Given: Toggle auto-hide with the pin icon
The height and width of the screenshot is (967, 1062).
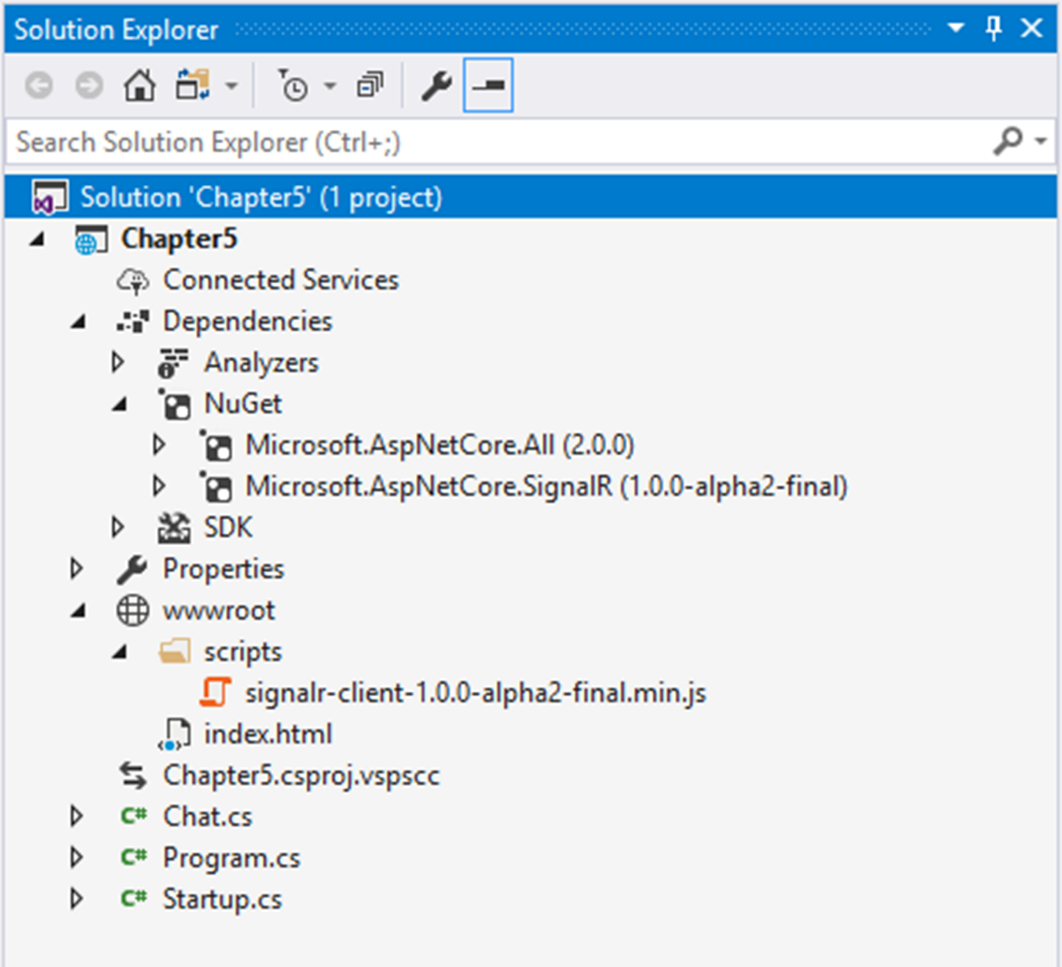Looking at the screenshot, I should point(993,28).
